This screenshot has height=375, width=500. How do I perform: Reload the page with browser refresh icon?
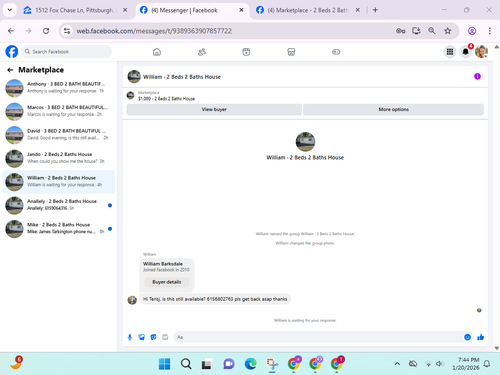(46, 31)
